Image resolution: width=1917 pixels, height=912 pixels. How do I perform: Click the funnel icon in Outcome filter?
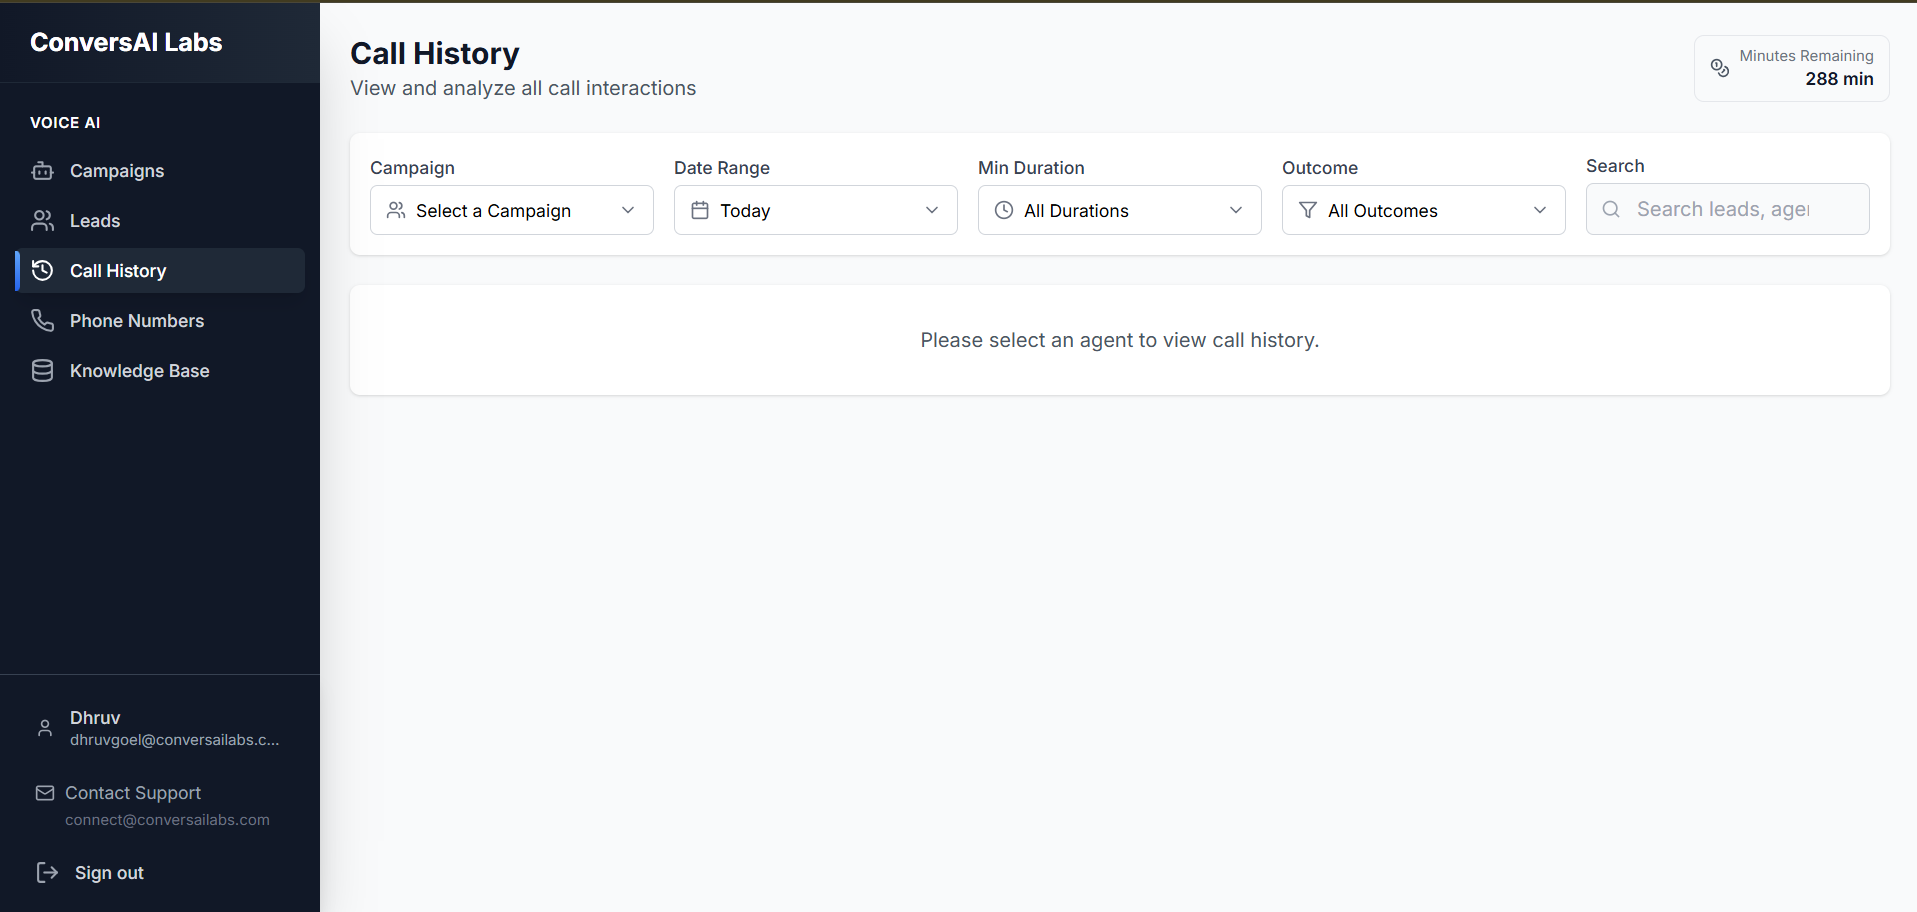point(1308,210)
